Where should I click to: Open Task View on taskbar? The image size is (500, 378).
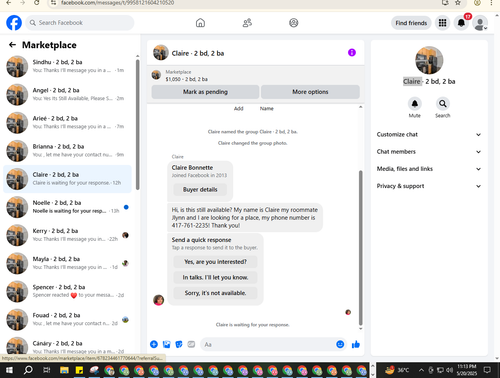(46, 370)
